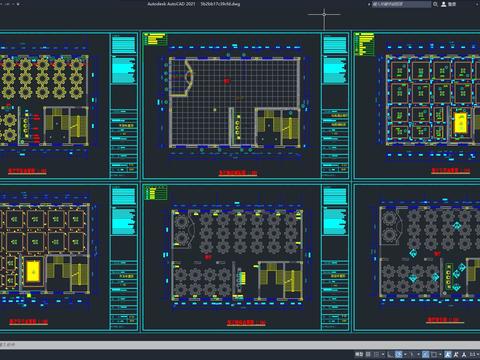Click the annotation auto-scale icon in status bar
The width and height of the screenshot is (480, 360).
(456, 354)
